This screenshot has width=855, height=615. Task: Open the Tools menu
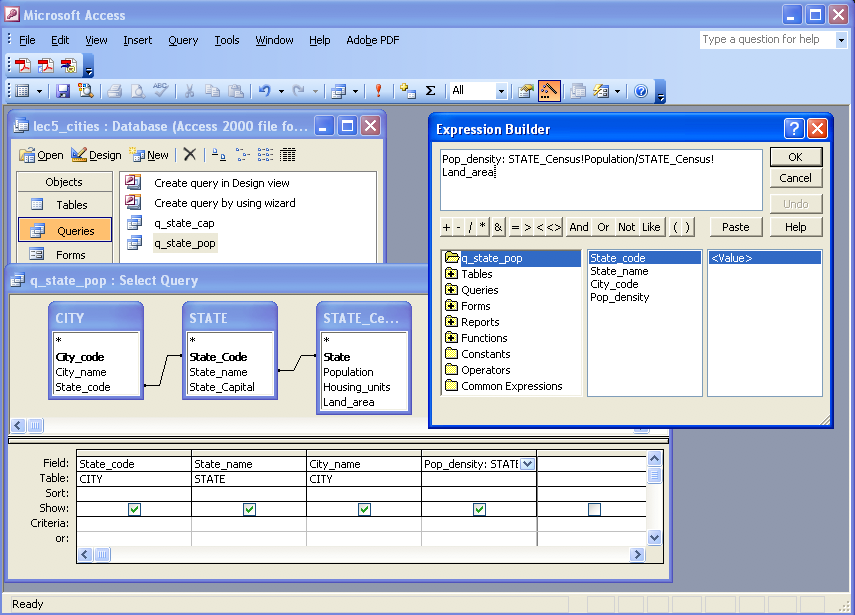[x=227, y=40]
